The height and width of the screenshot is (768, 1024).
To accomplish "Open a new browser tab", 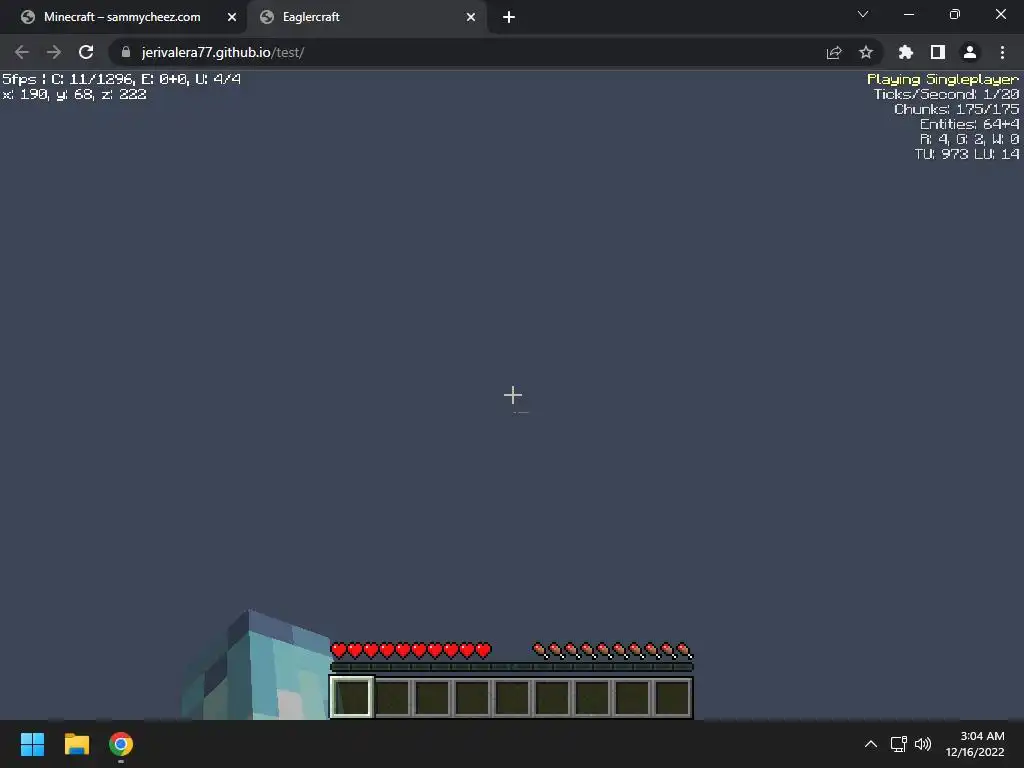I will point(509,17).
